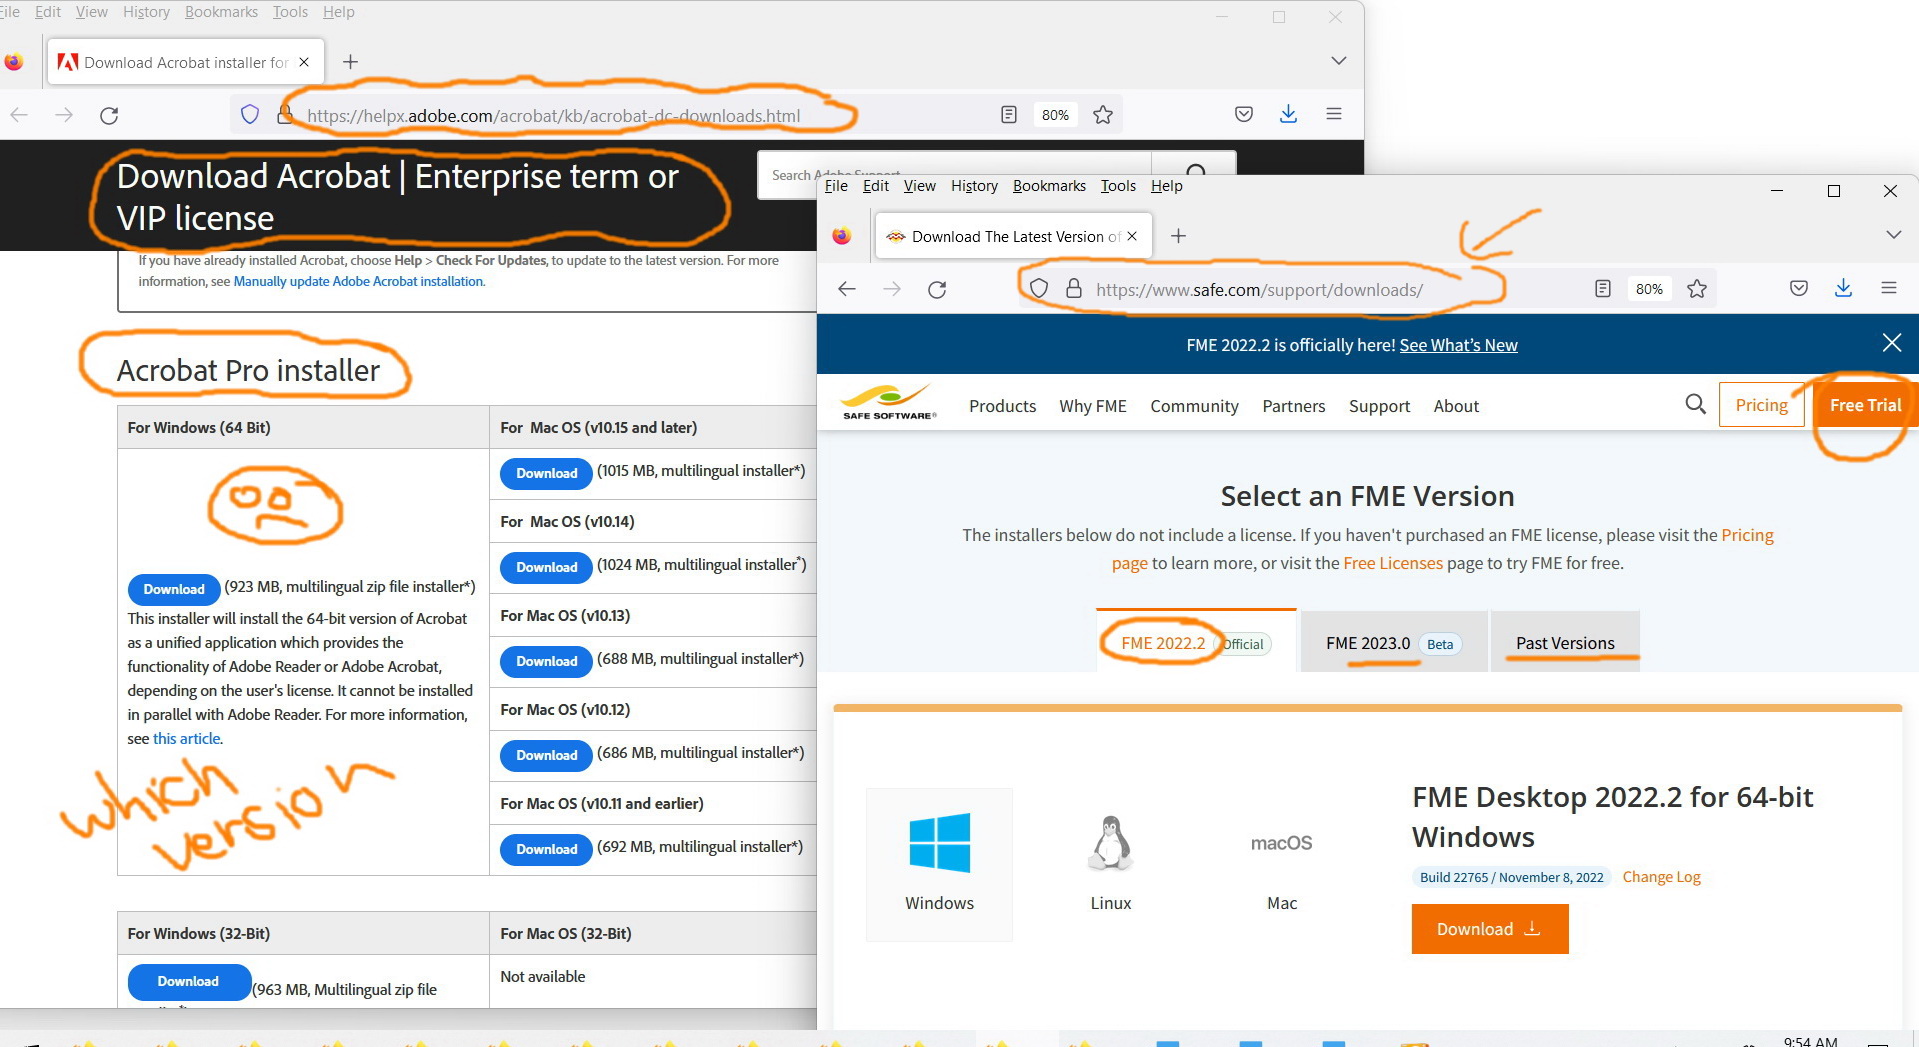This screenshot has height=1047, width=1919.
Task: Open the About navigation item
Action: coord(1456,406)
